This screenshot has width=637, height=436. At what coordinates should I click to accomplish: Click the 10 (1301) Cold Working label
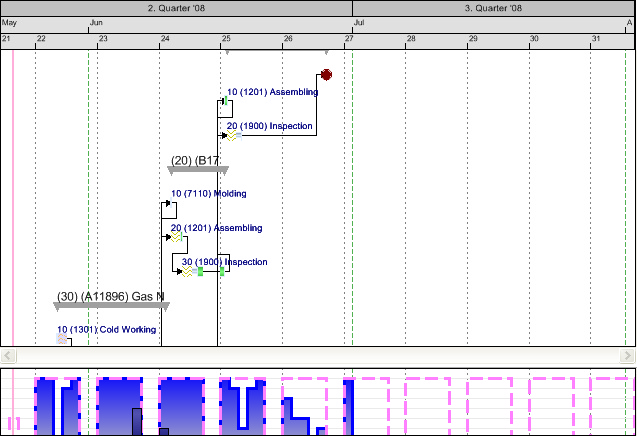click(x=106, y=329)
